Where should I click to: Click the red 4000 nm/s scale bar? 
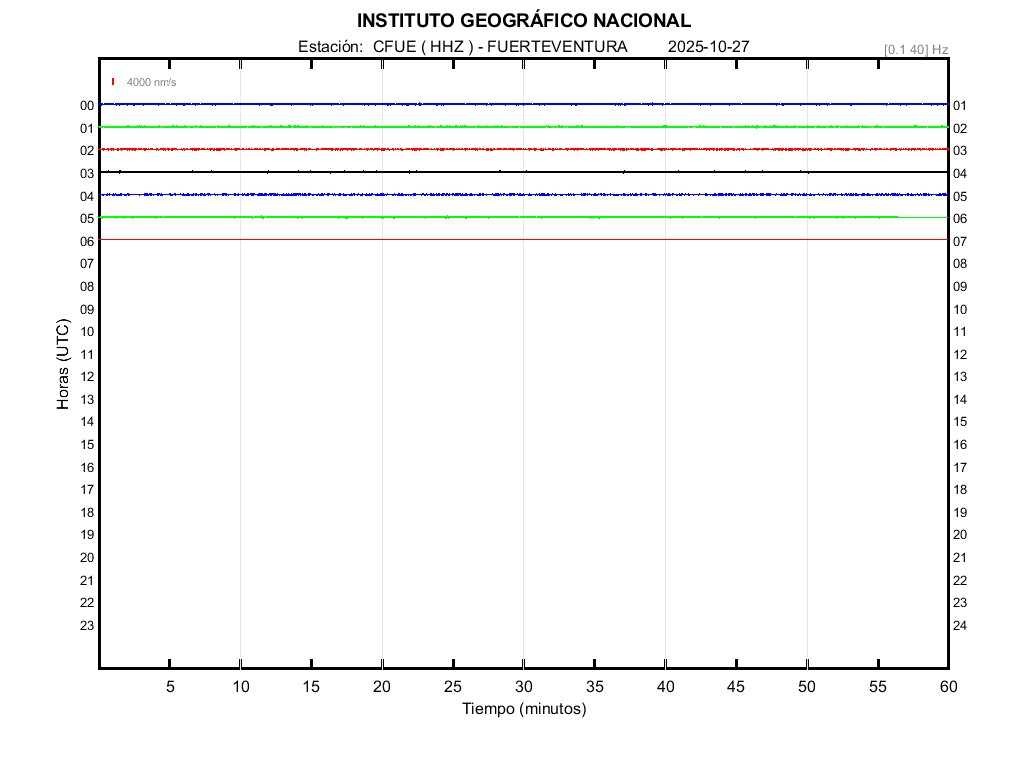click(x=113, y=82)
